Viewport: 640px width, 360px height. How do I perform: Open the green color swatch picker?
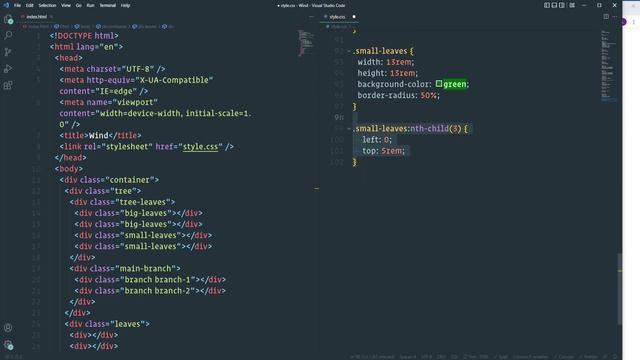439,84
